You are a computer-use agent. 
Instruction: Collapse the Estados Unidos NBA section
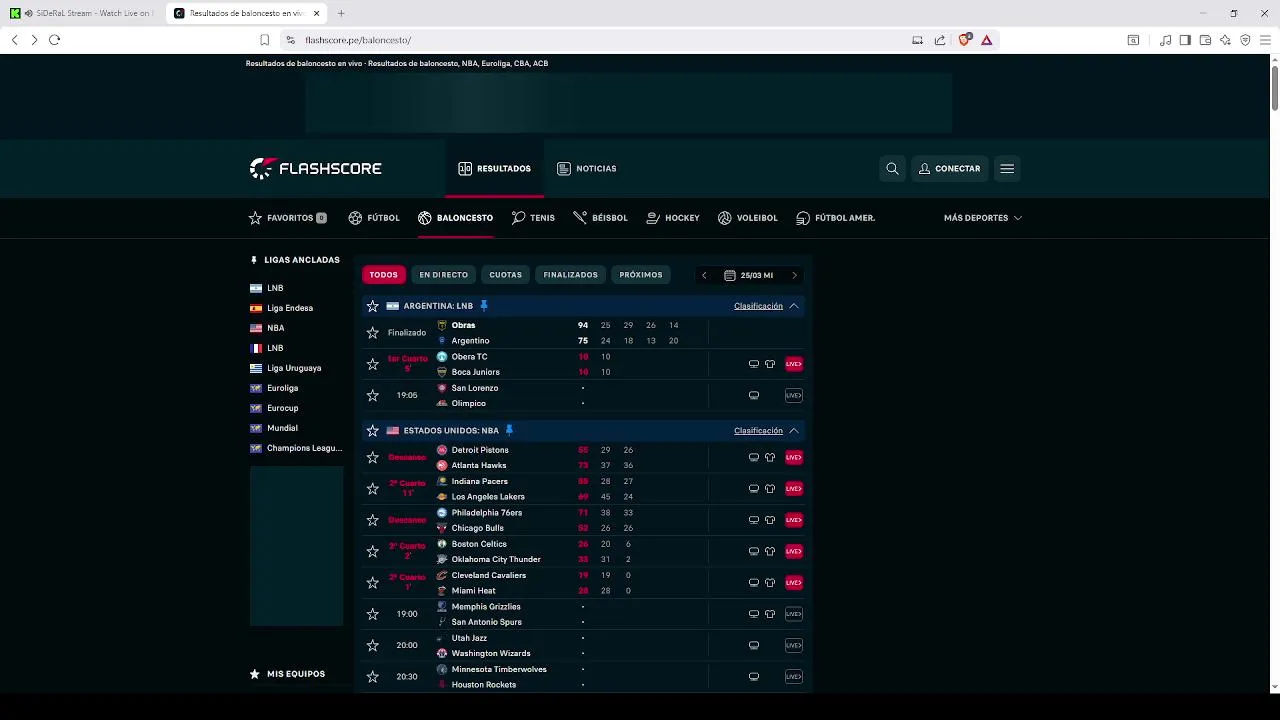(794, 431)
